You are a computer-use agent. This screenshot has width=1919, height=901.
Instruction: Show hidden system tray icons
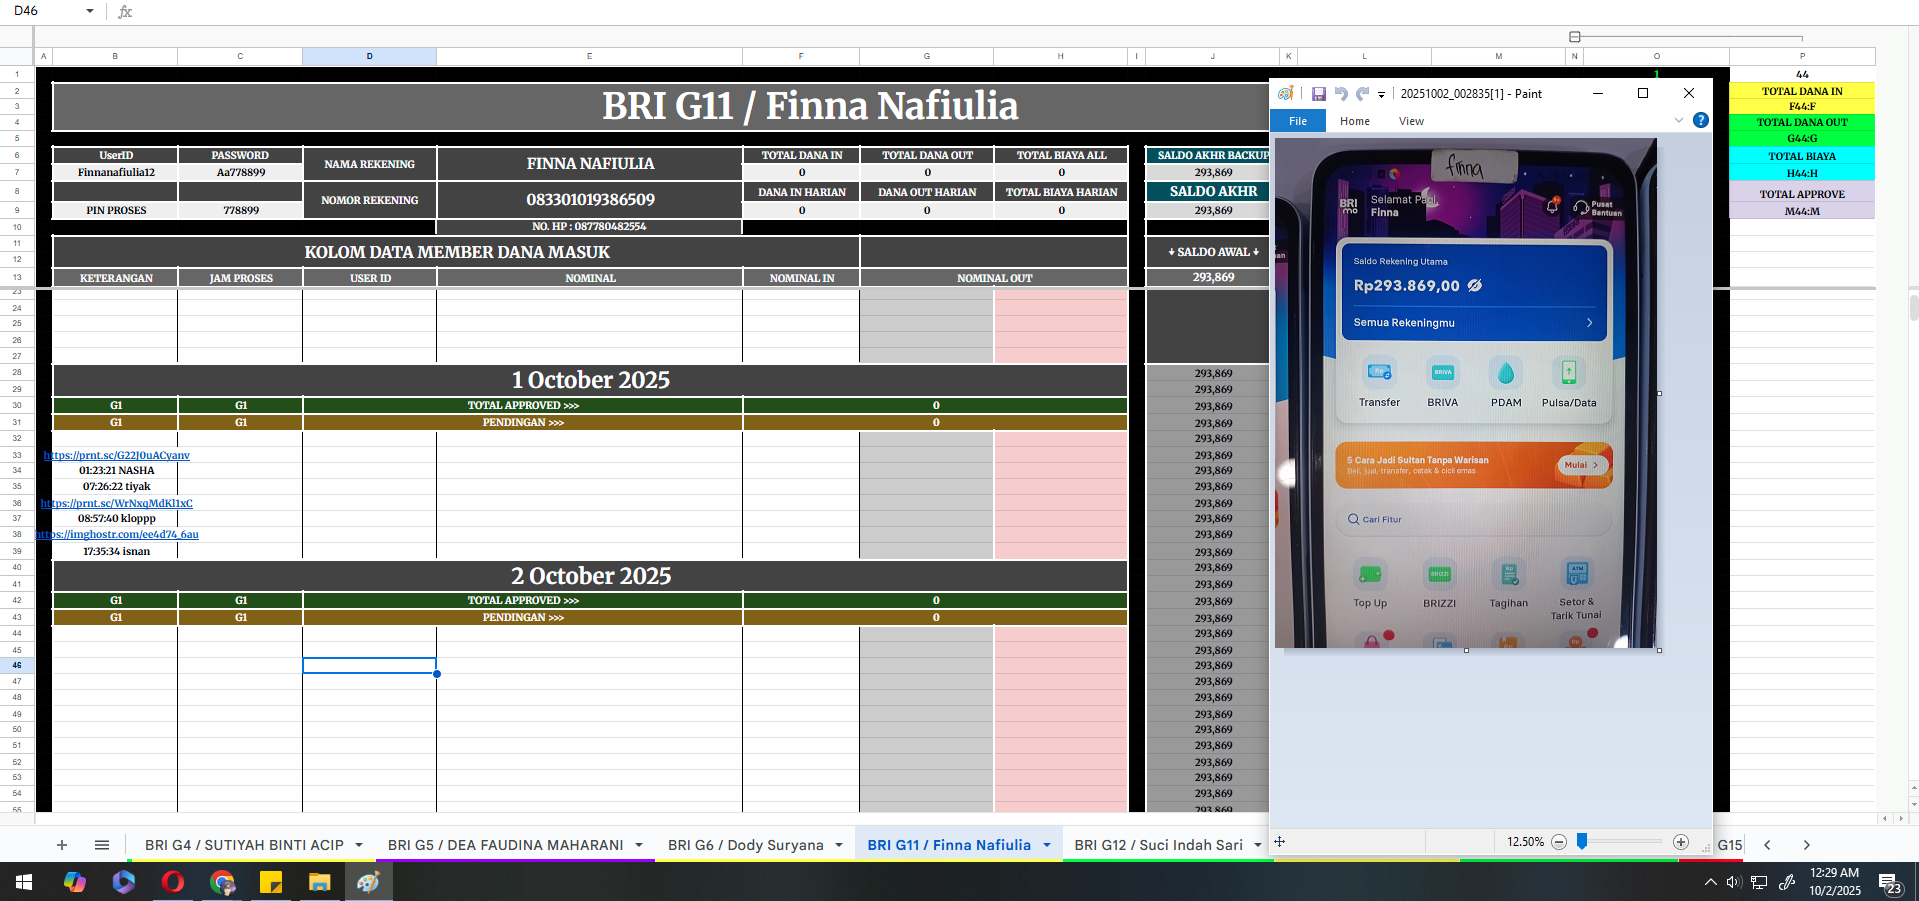click(x=1711, y=882)
